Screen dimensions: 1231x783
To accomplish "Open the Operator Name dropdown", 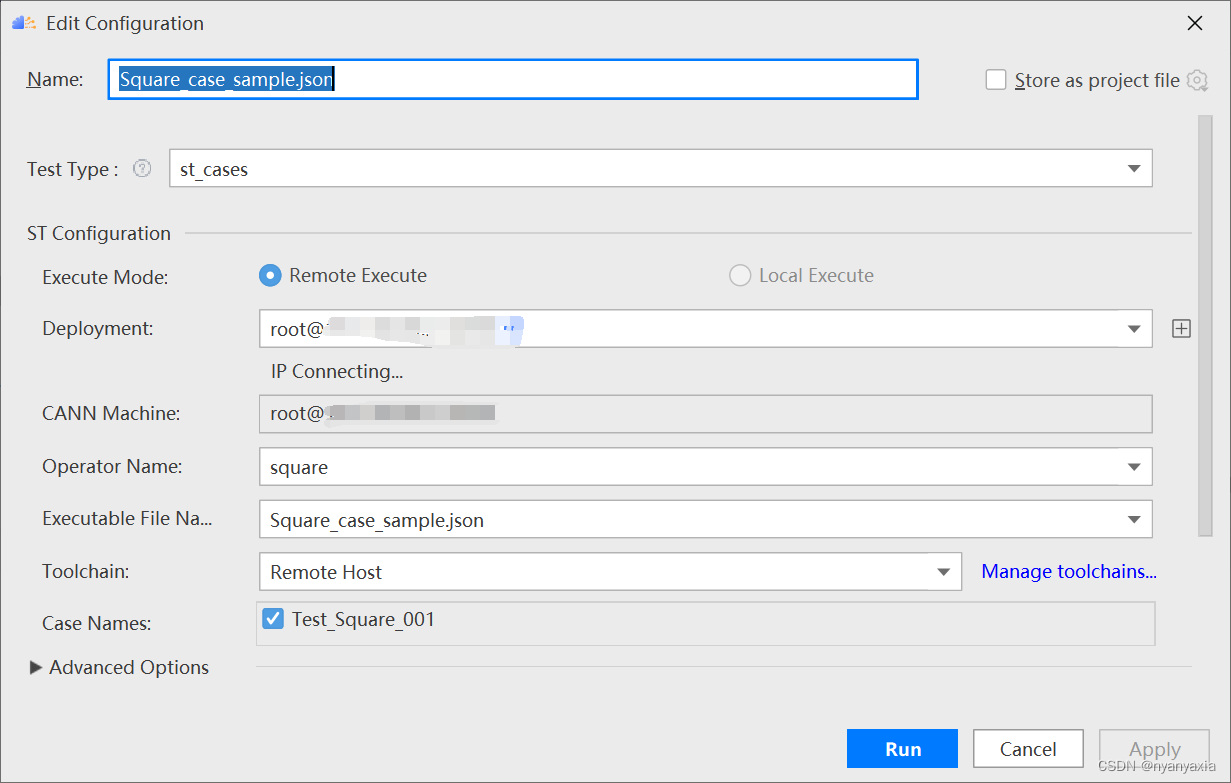I will point(1134,466).
